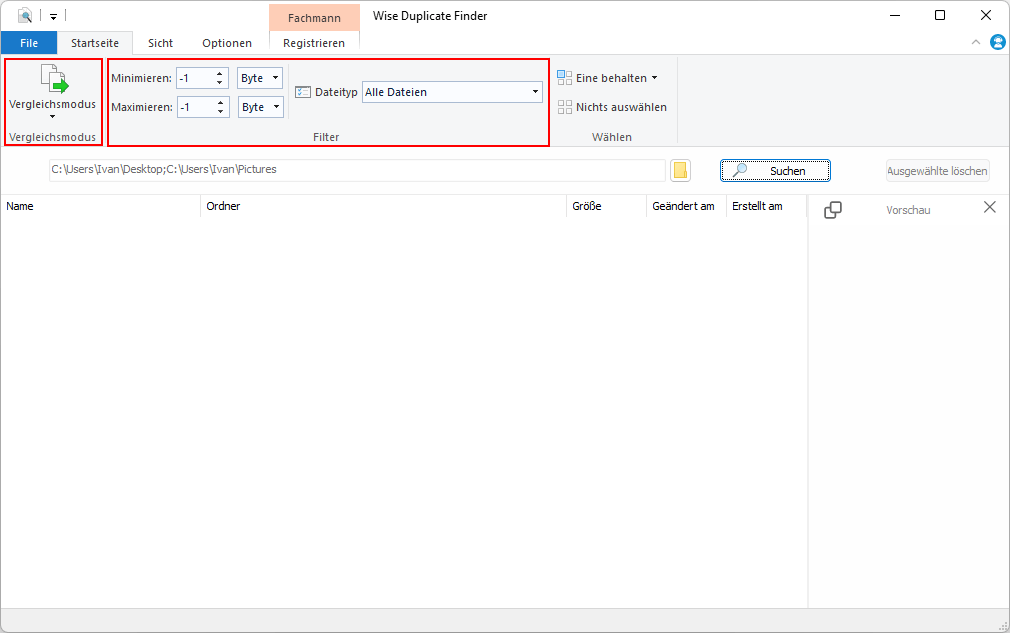Image resolution: width=1010 pixels, height=633 pixels.
Task: Close the Vorschau preview pane
Action: 990,207
